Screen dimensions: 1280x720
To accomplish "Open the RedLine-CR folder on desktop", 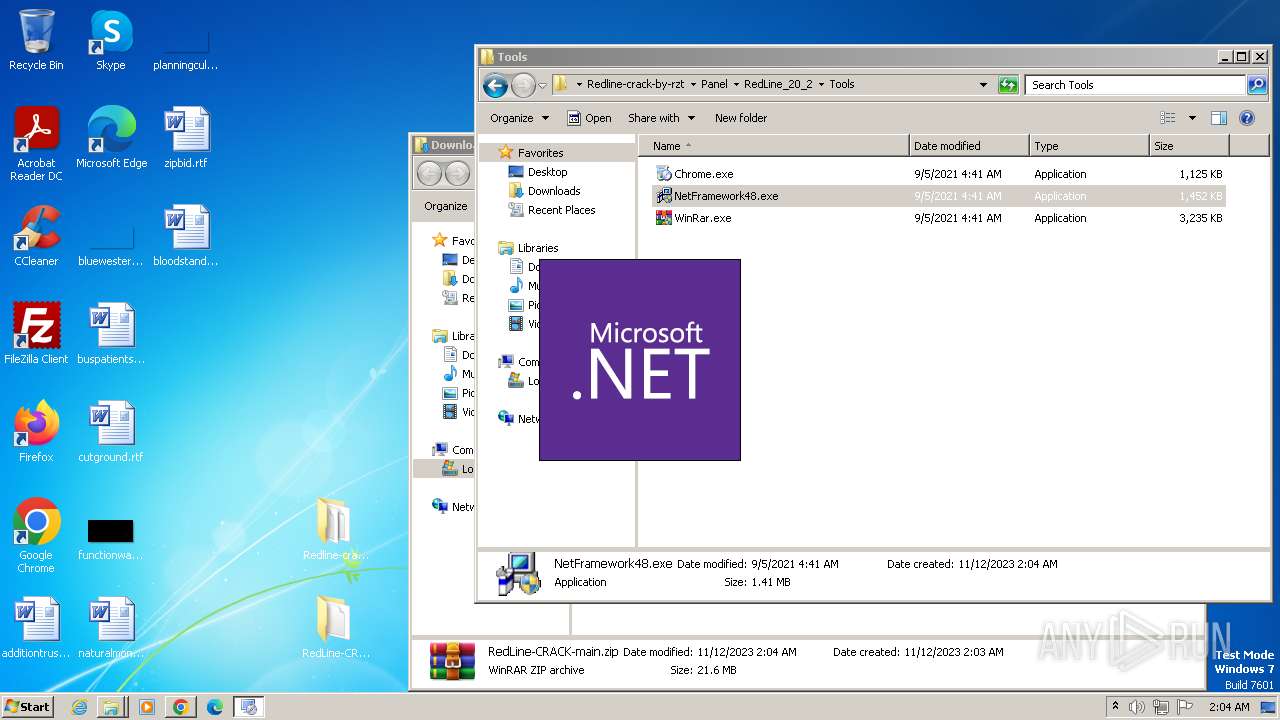I will tap(335, 628).
